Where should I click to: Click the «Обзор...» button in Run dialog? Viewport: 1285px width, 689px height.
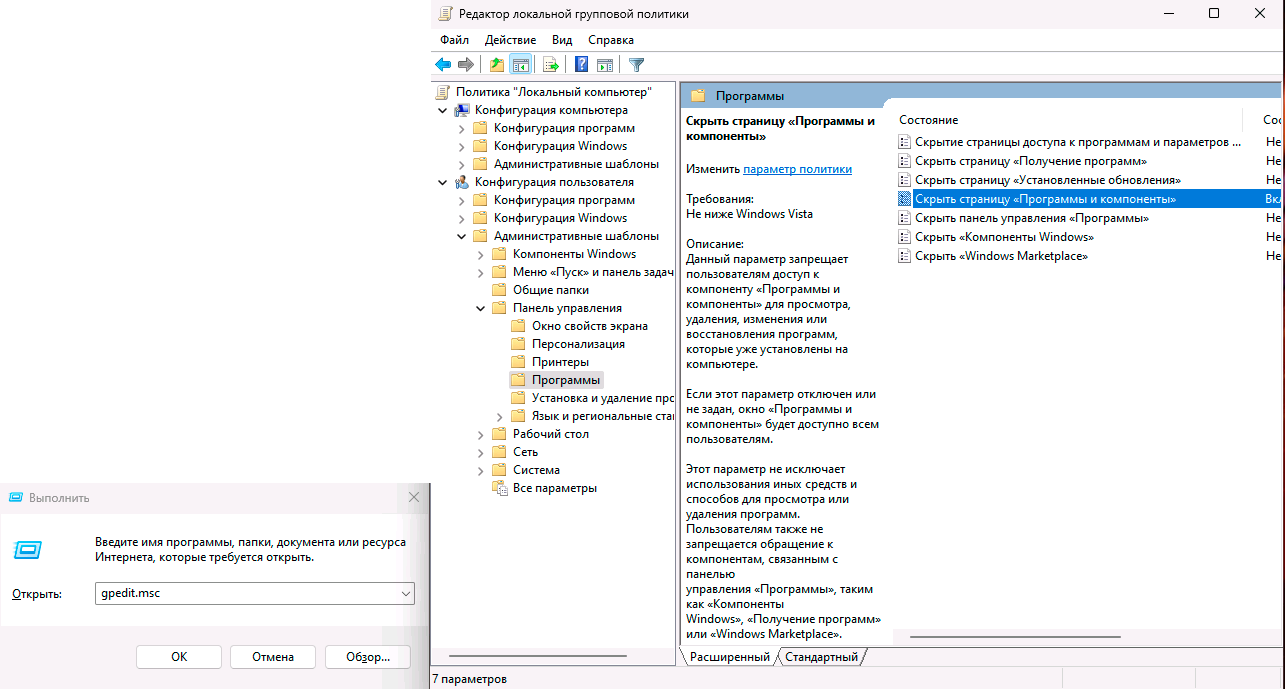(x=367, y=657)
